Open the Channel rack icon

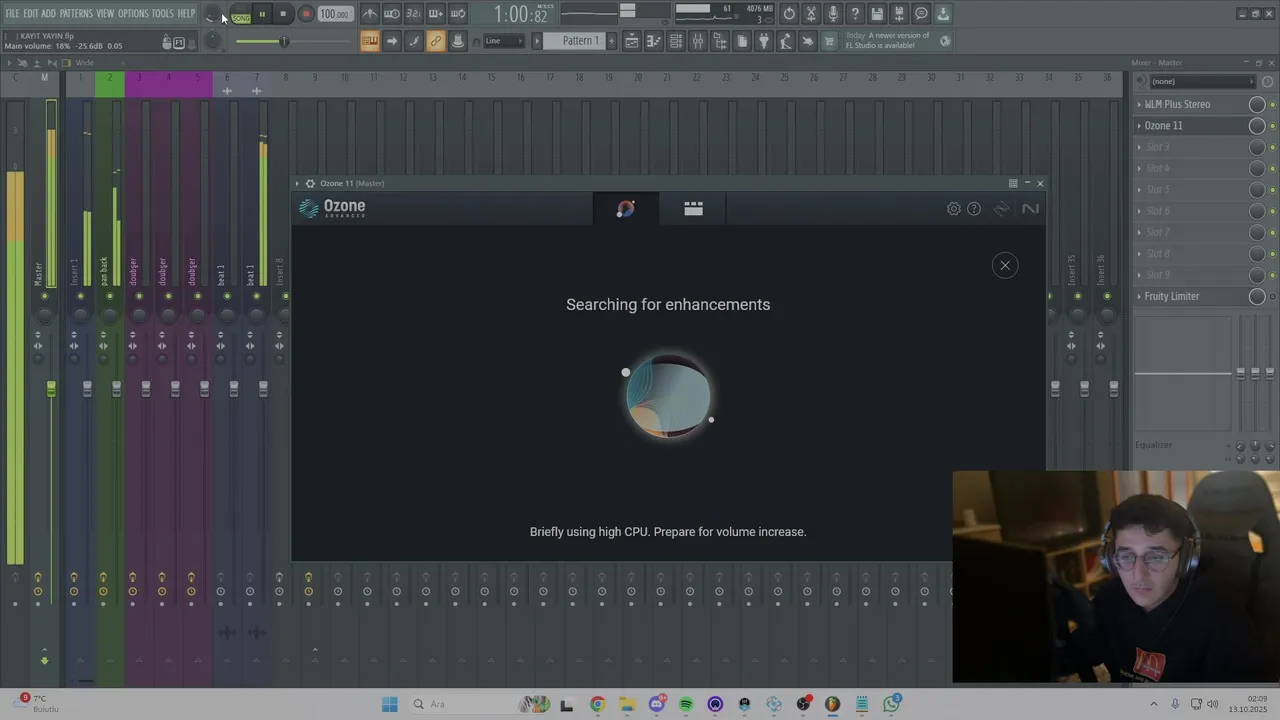tap(676, 41)
